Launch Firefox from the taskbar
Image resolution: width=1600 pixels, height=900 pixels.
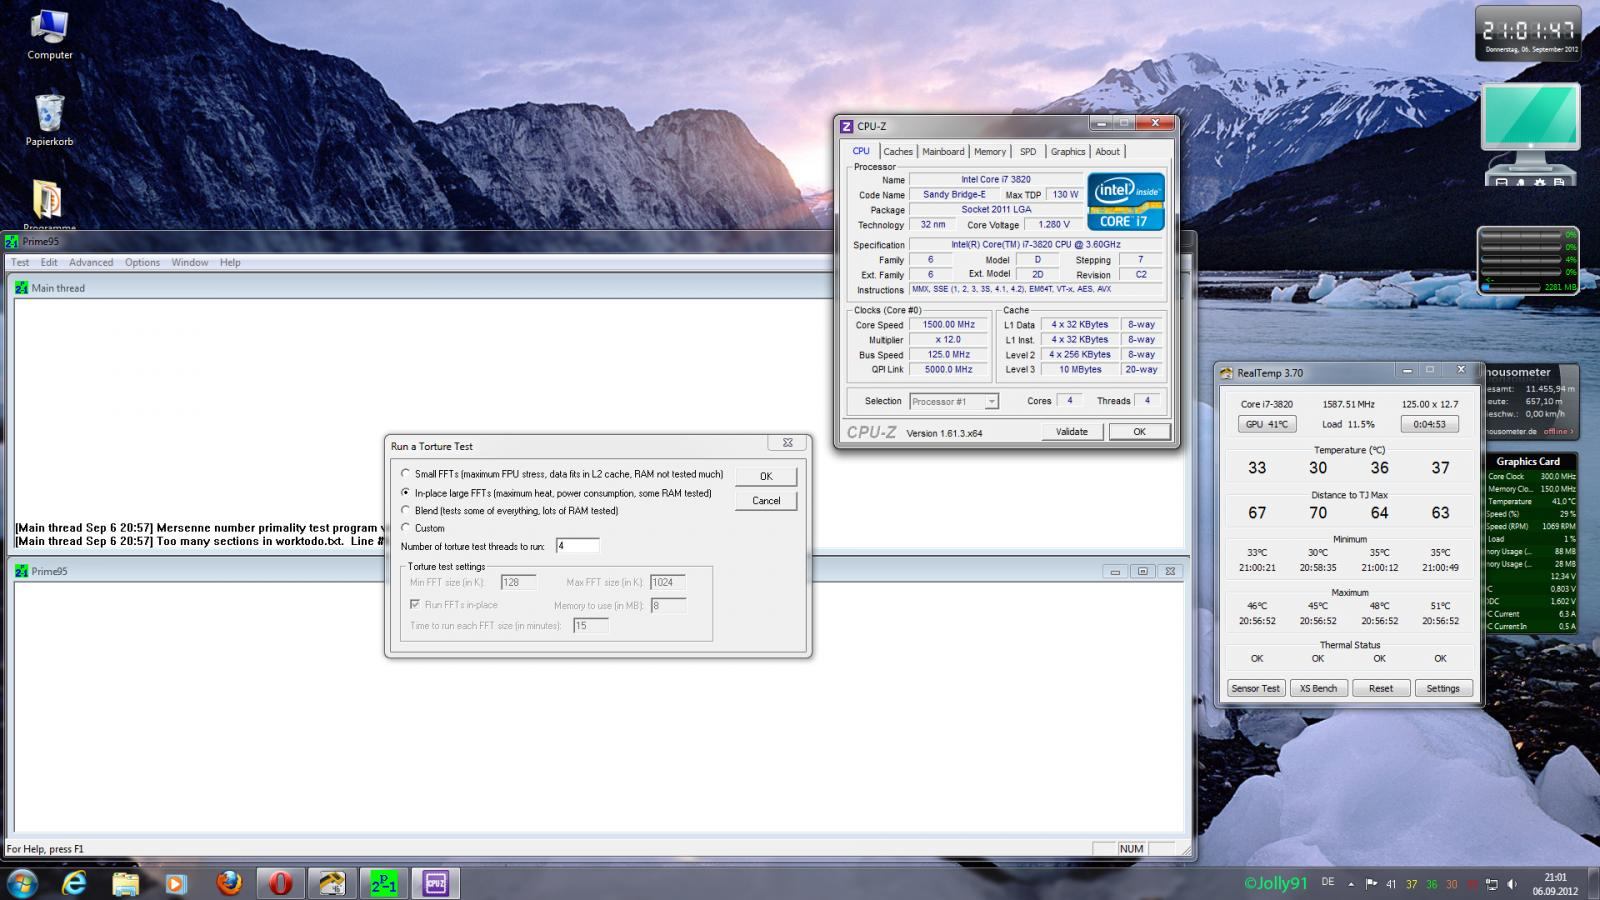[x=229, y=883]
